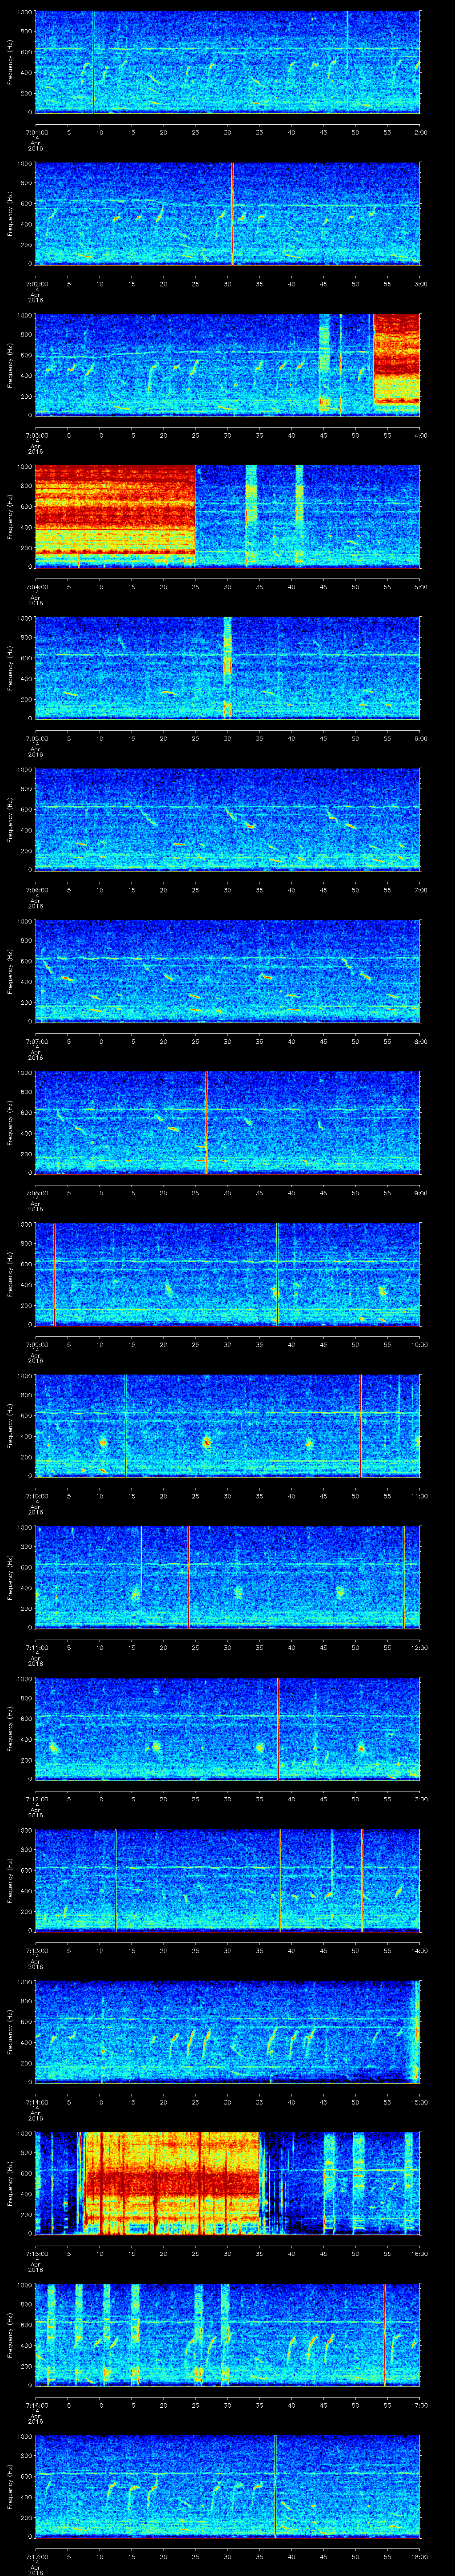Click red line near 3 seconds in 7:09:00 panel
The width and height of the screenshot is (455, 2576).
54,1273
